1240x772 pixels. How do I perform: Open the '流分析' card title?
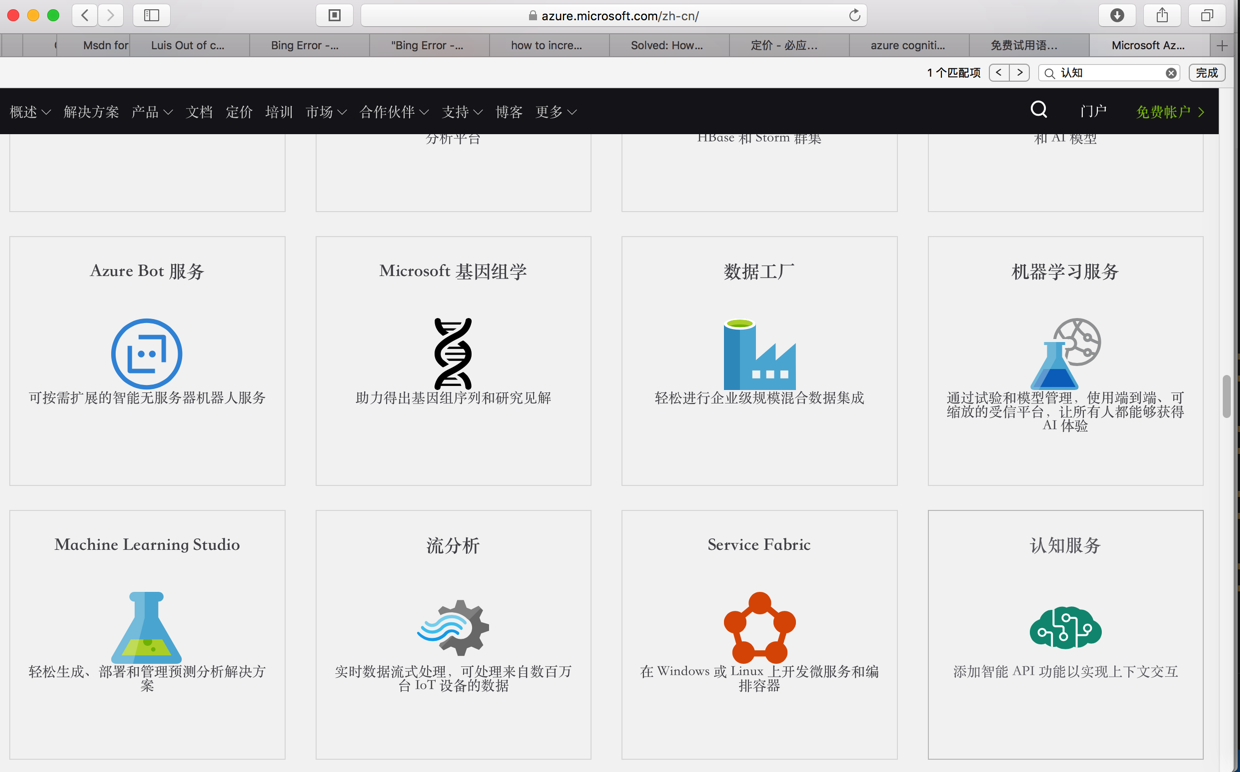click(453, 546)
